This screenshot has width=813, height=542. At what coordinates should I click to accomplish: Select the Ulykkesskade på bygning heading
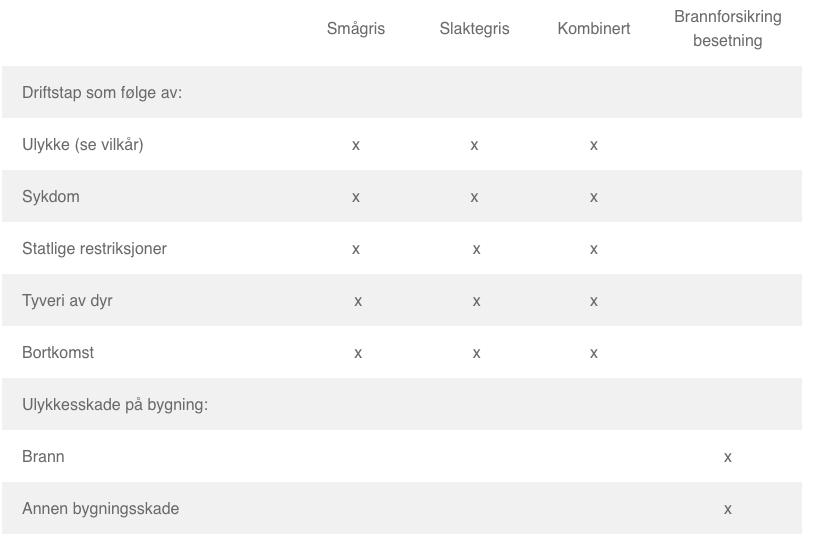pyautogui.click(x=115, y=405)
